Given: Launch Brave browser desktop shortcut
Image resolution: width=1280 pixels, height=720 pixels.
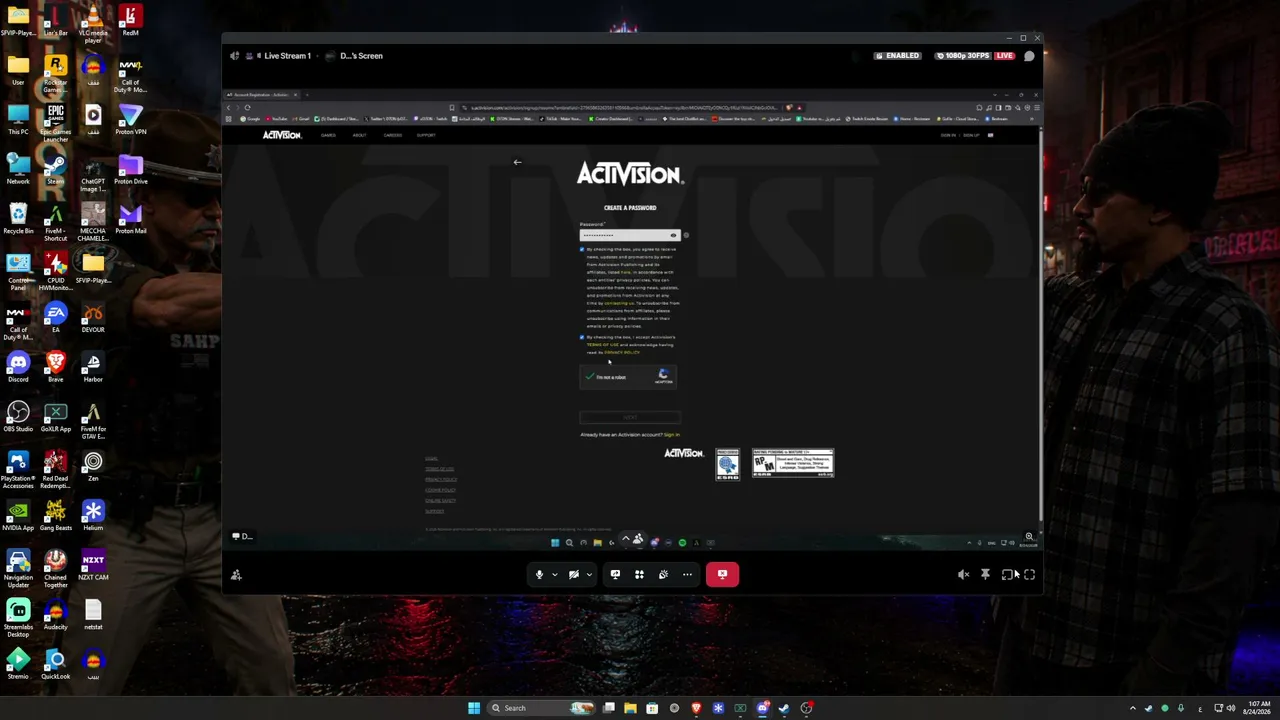Looking at the screenshot, I should [x=56, y=367].
